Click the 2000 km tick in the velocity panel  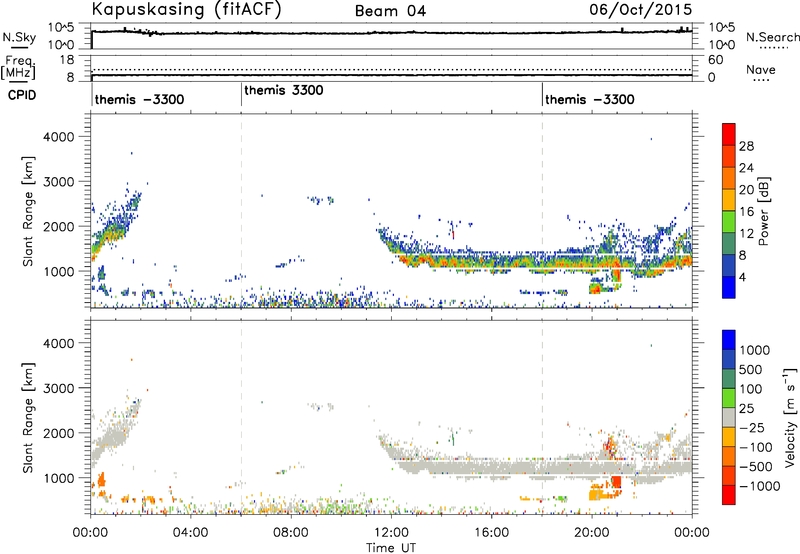click(59, 433)
